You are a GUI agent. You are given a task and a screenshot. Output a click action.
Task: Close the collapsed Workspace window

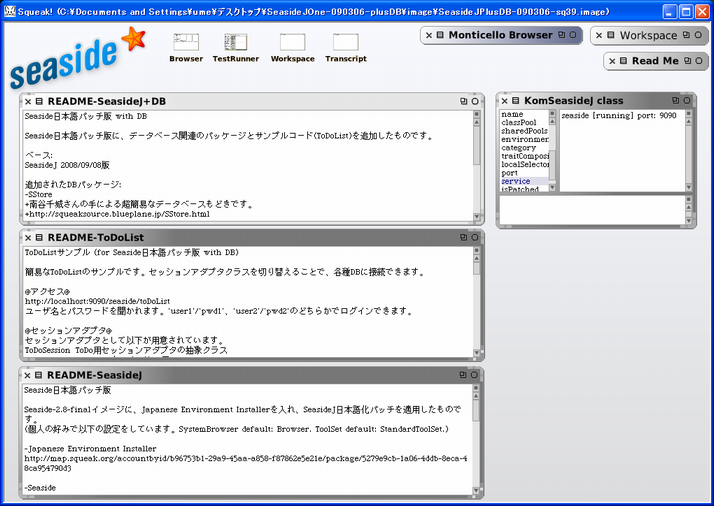click(x=599, y=35)
